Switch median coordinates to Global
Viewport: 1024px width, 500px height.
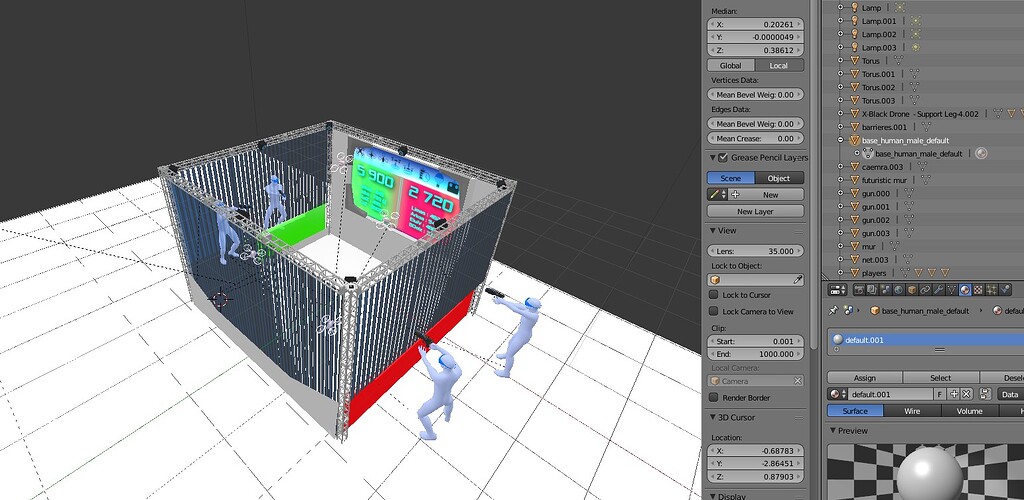(731, 65)
